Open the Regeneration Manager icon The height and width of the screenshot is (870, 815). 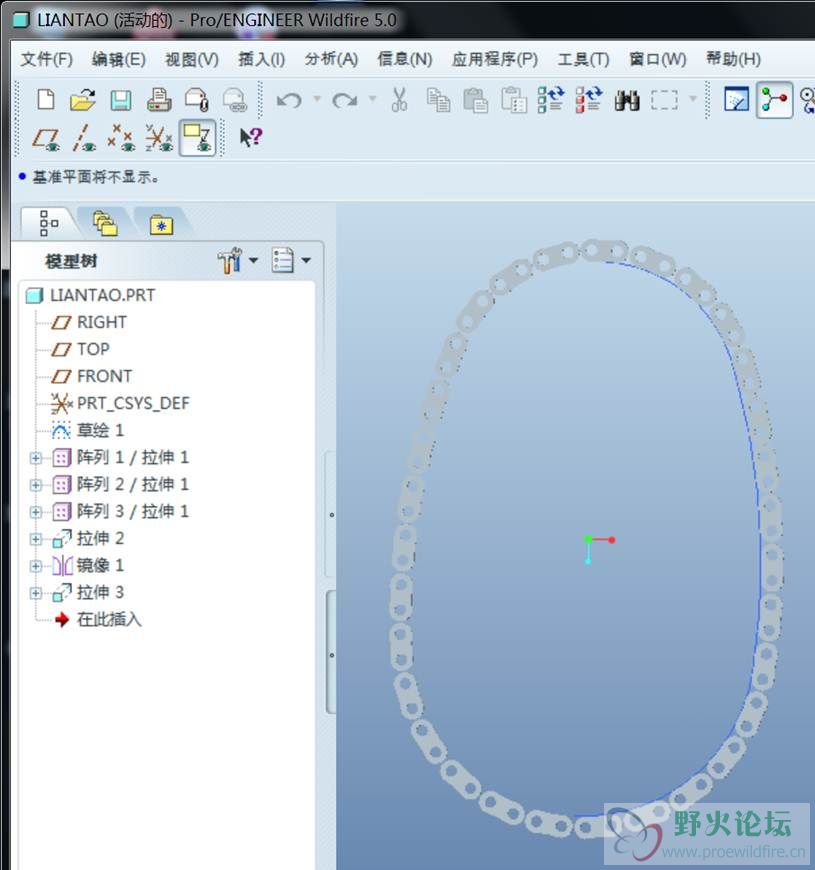[589, 100]
